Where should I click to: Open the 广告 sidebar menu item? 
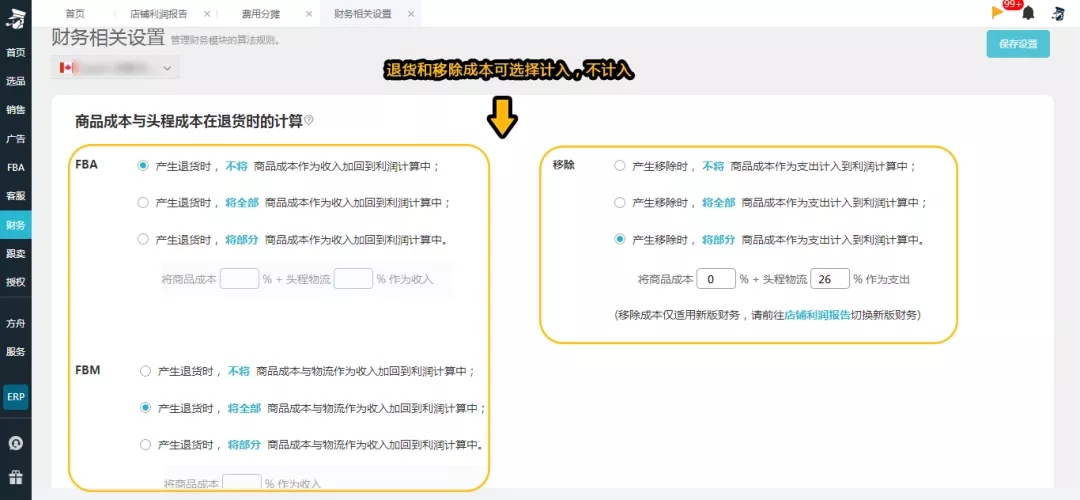[x=15, y=138]
